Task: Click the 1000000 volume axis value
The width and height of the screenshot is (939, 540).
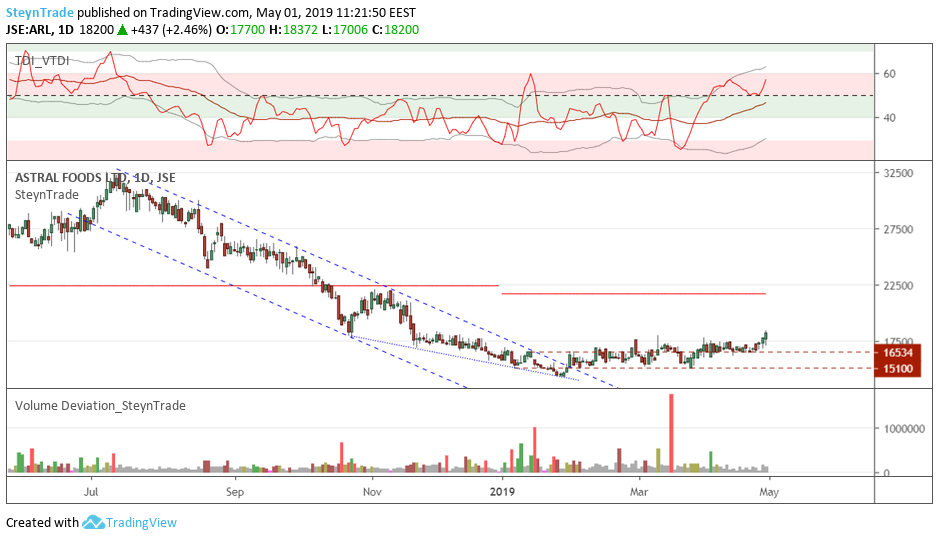Action: (x=904, y=429)
